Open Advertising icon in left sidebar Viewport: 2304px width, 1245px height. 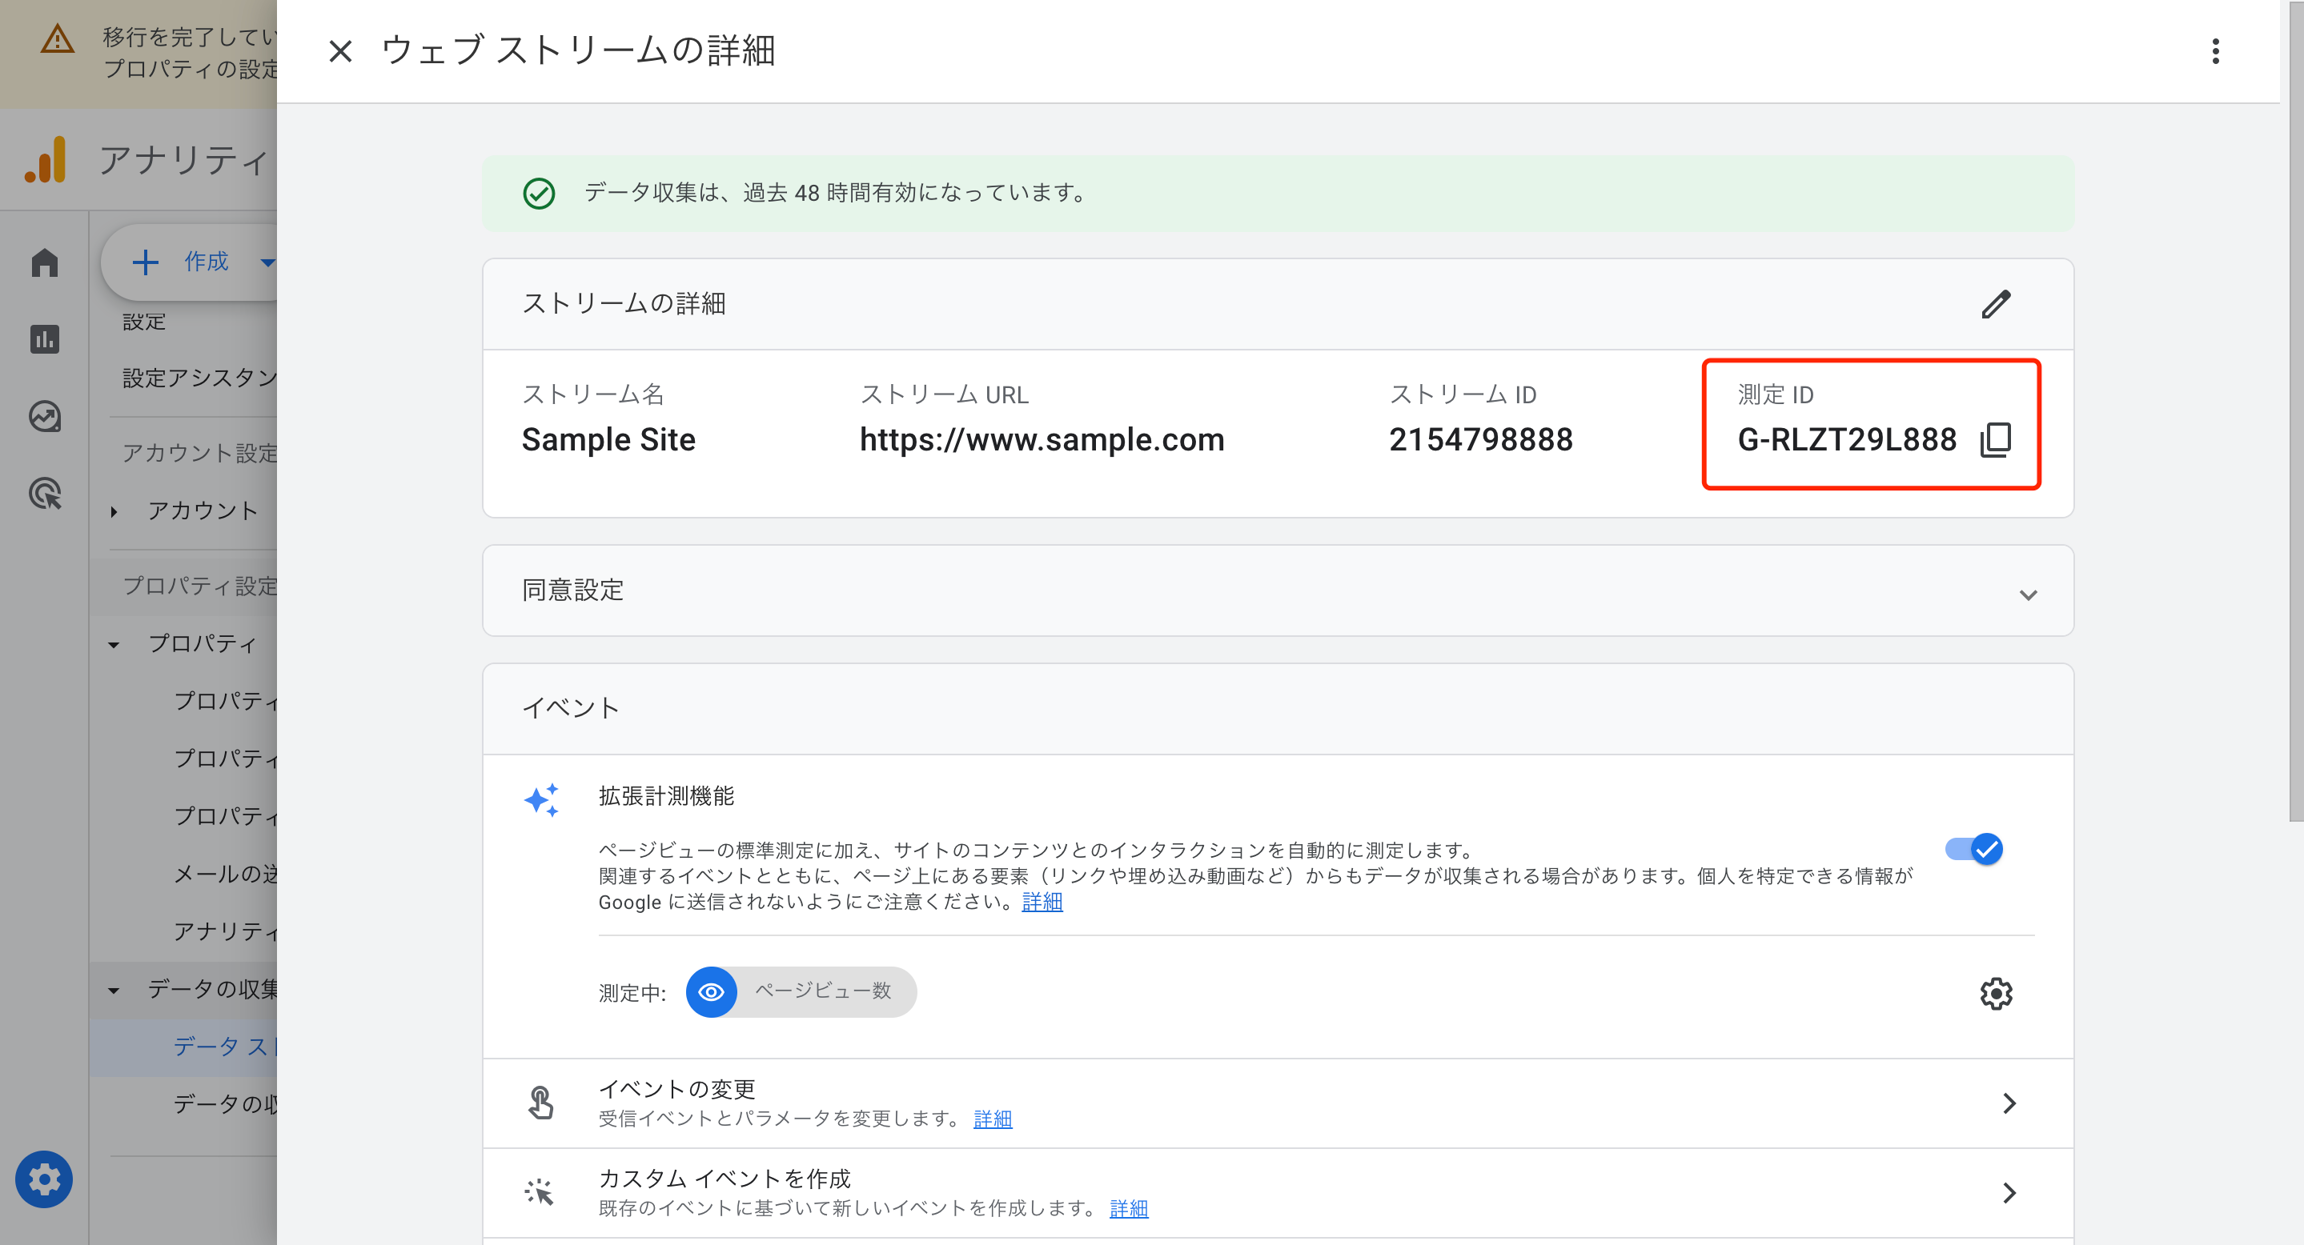point(45,493)
